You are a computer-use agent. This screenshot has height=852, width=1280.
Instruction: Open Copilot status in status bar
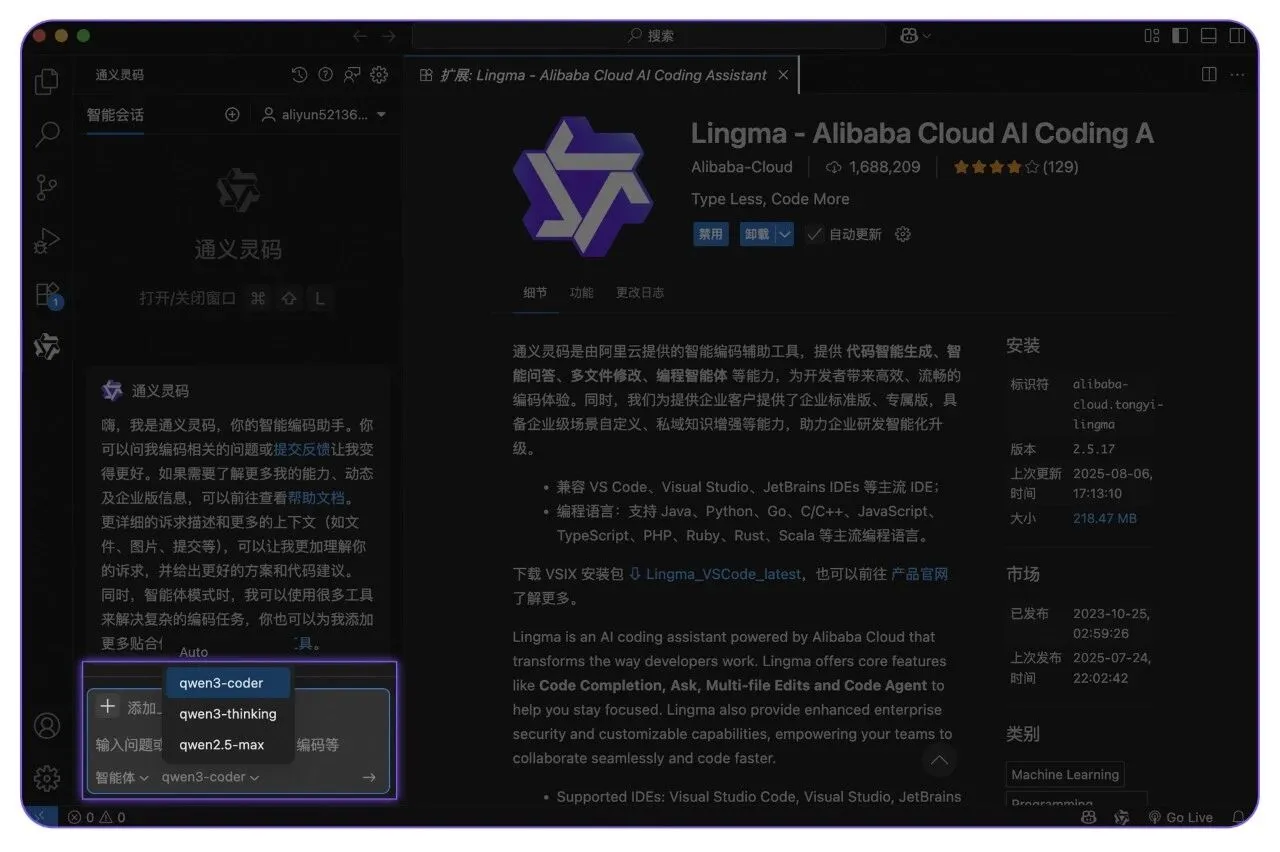[1089, 817]
